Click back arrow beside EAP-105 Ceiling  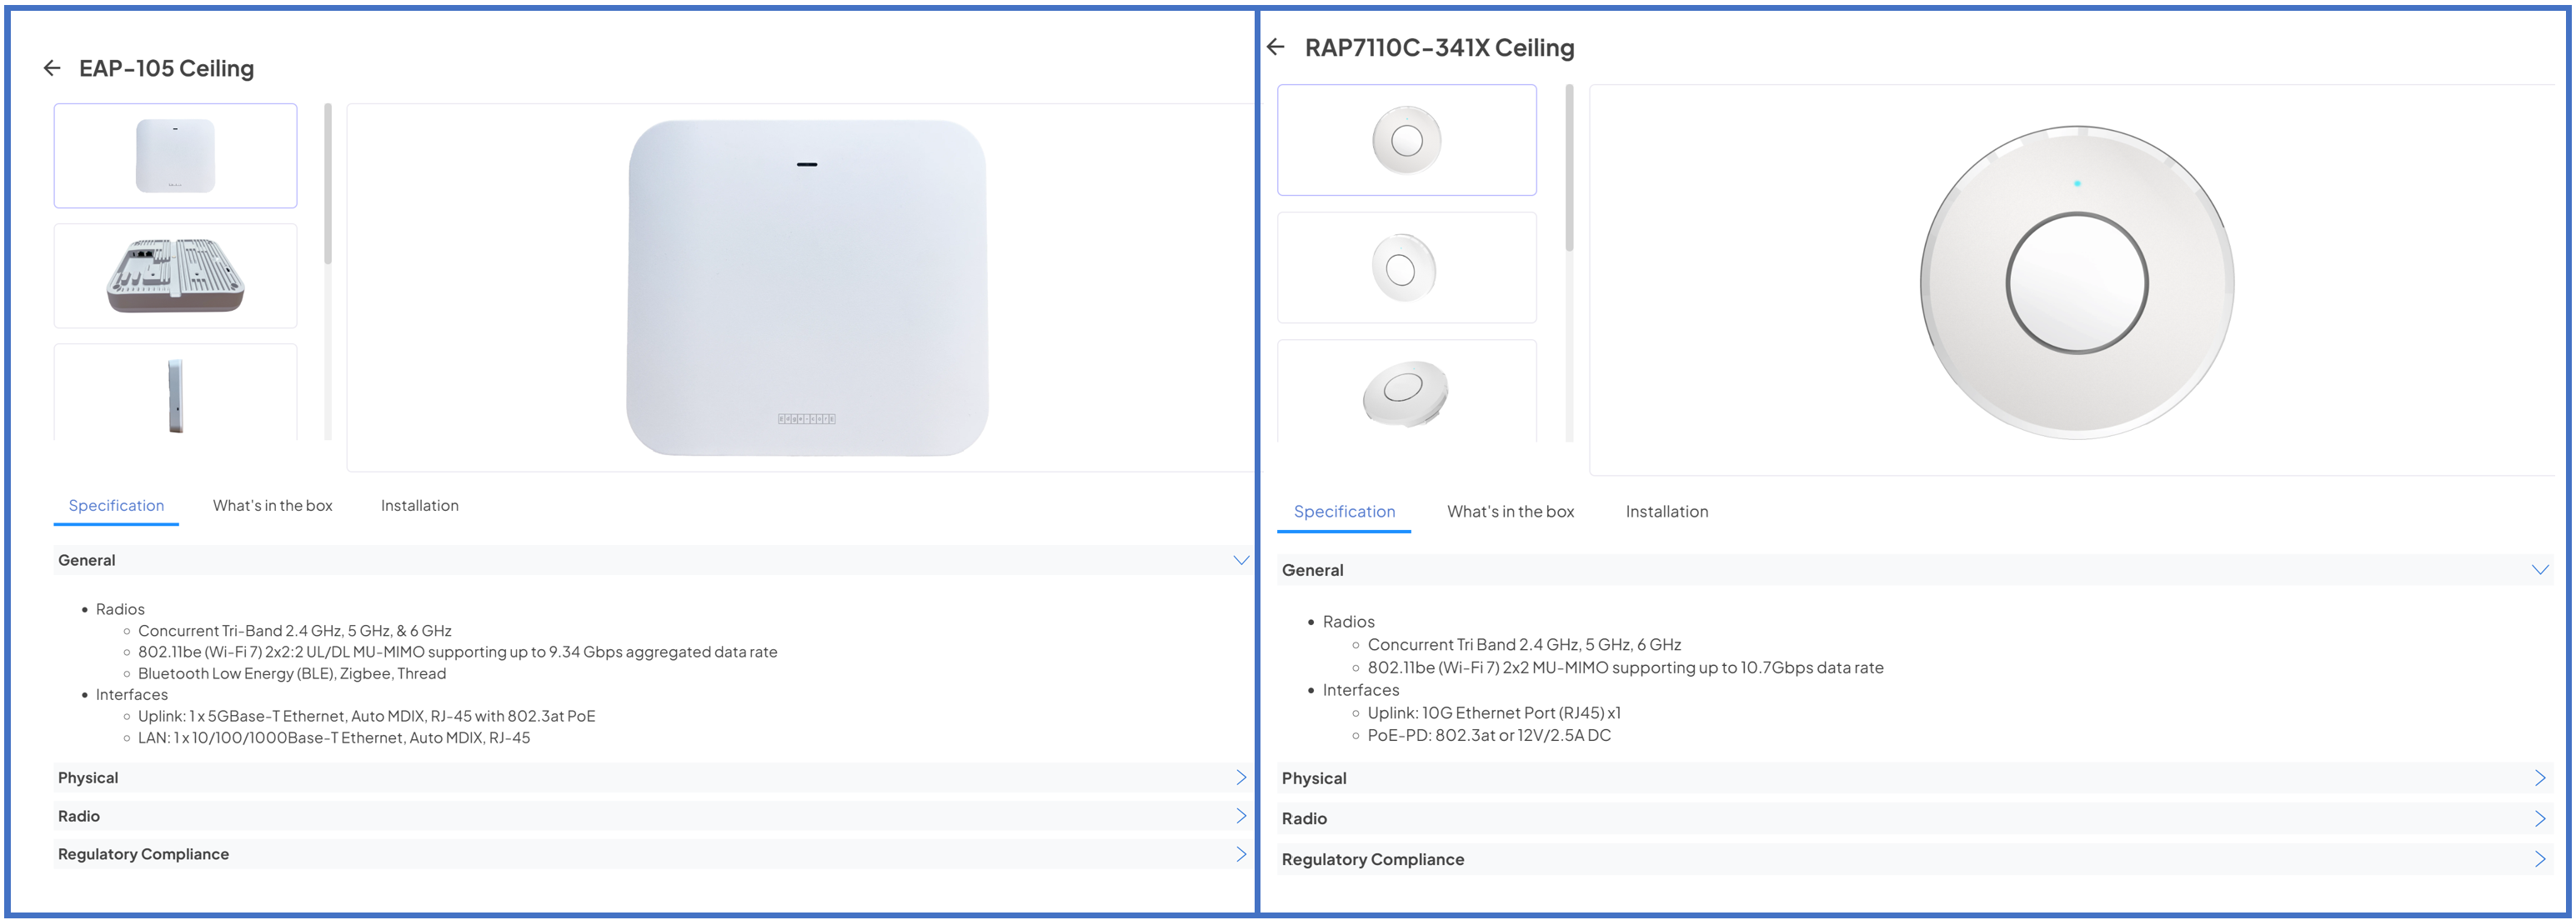pyautogui.click(x=52, y=68)
